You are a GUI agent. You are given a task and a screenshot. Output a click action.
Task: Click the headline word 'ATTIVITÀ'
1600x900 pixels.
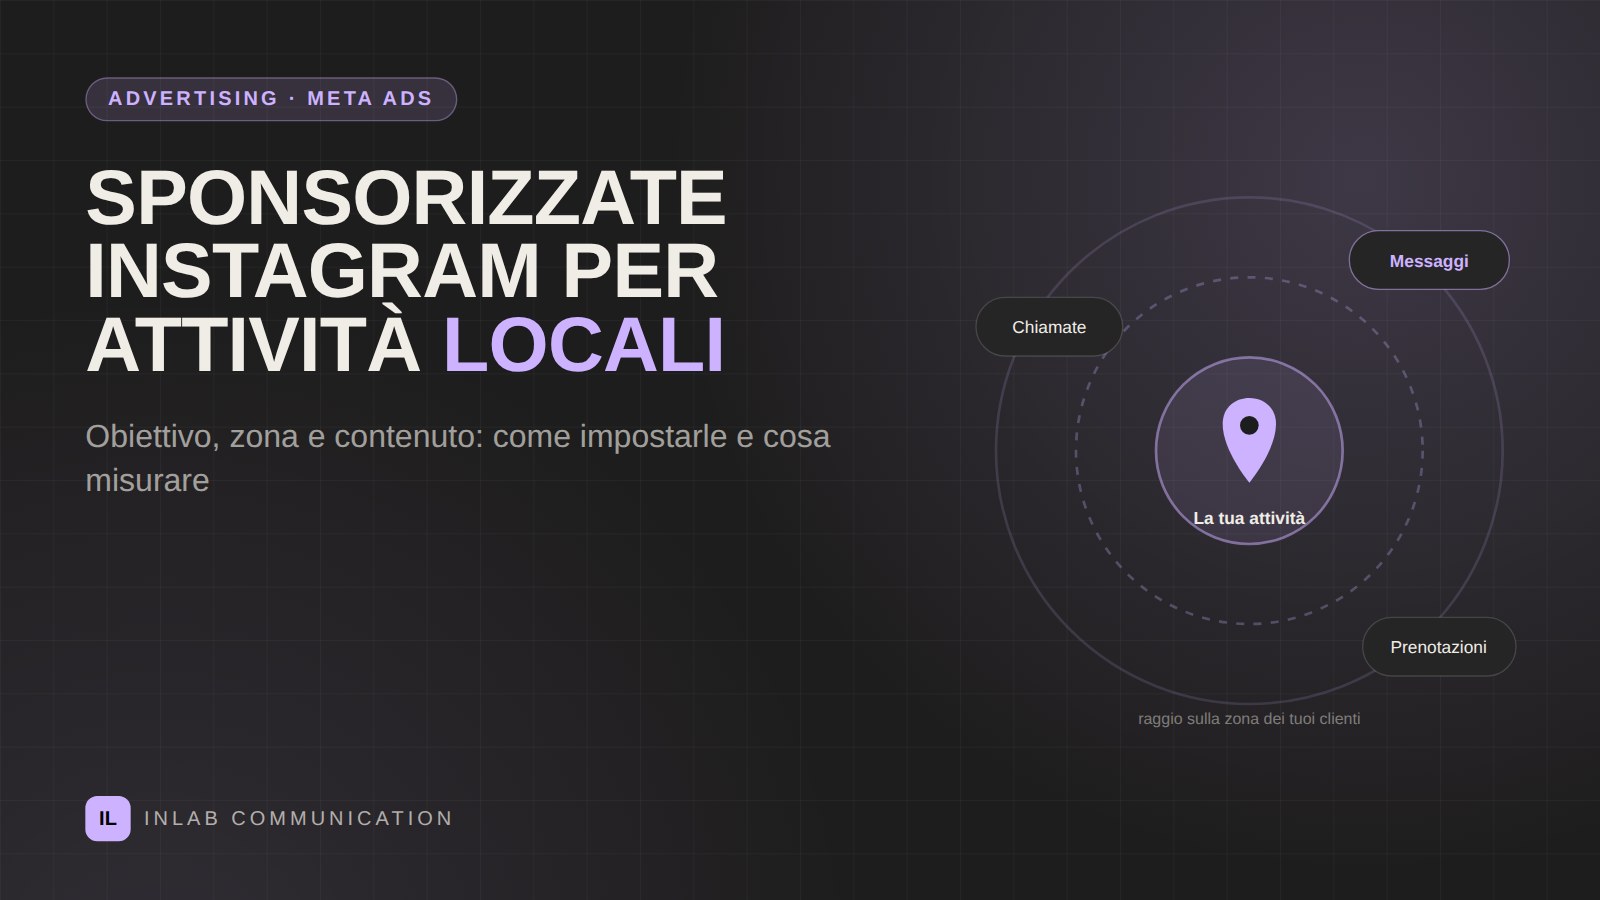tap(253, 341)
